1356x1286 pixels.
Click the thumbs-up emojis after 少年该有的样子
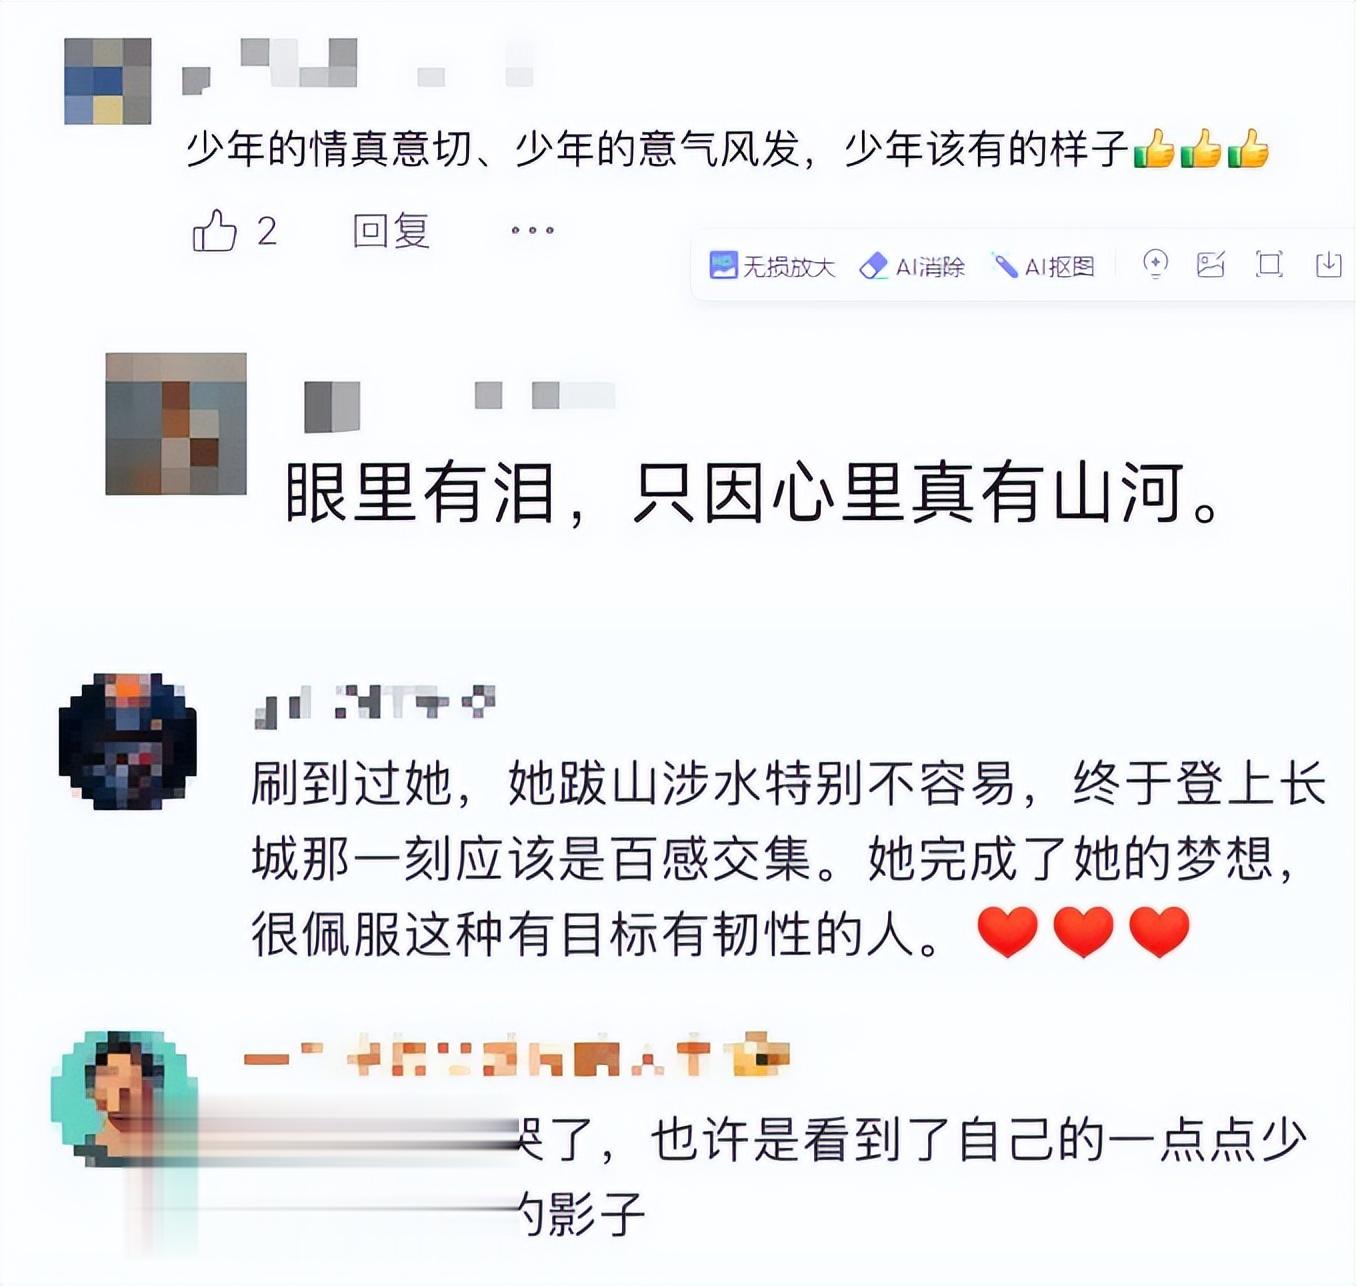tap(1201, 149)
